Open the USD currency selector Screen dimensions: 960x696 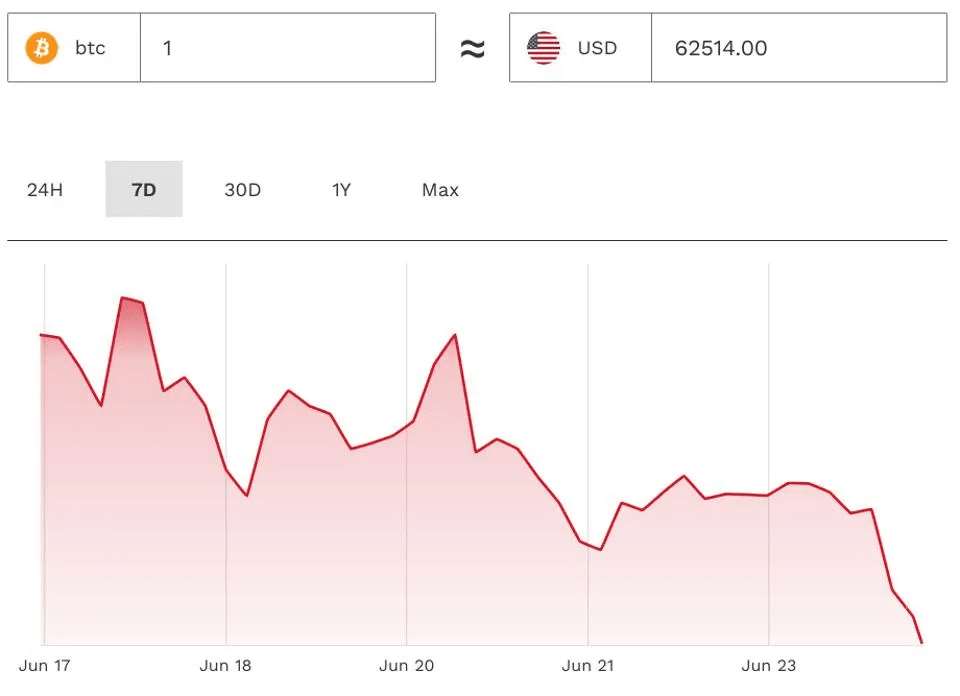(580, 48)
